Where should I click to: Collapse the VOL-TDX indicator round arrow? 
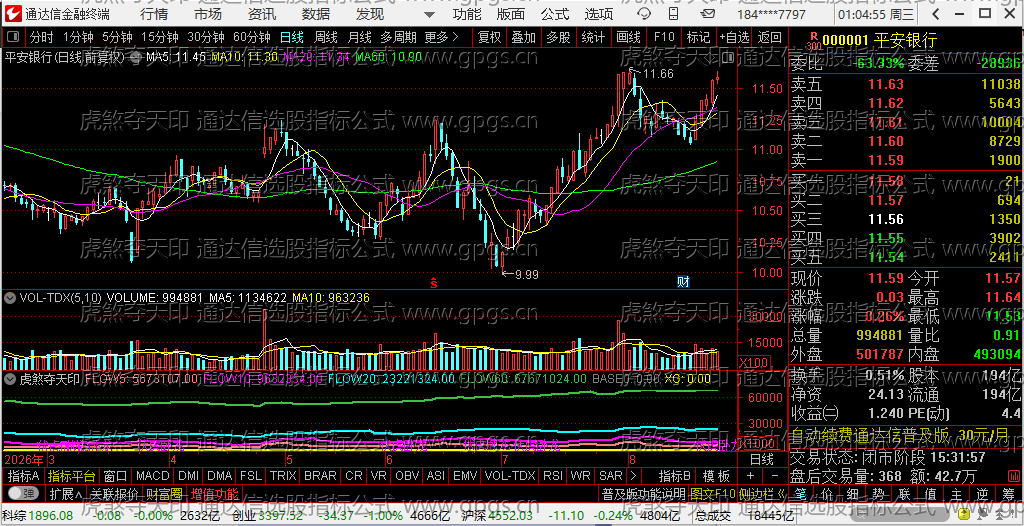(10, 298)
